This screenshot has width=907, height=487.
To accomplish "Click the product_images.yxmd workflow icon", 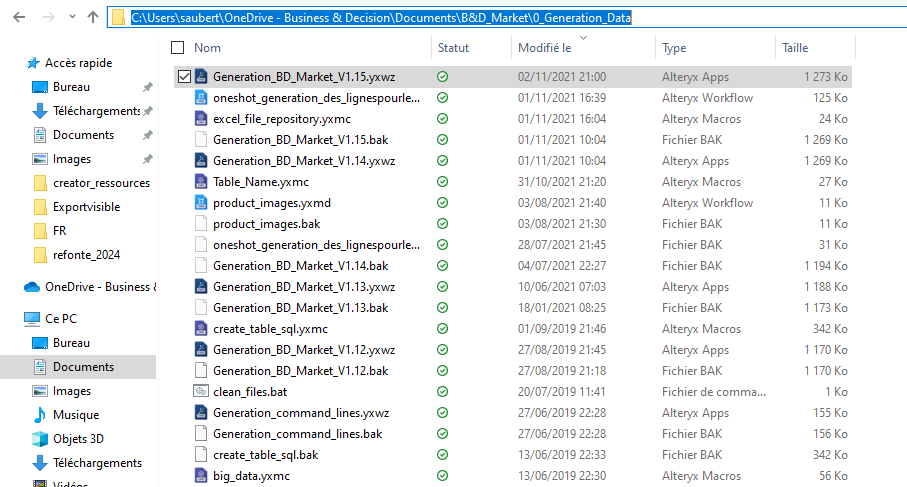I will pos(201,202).
